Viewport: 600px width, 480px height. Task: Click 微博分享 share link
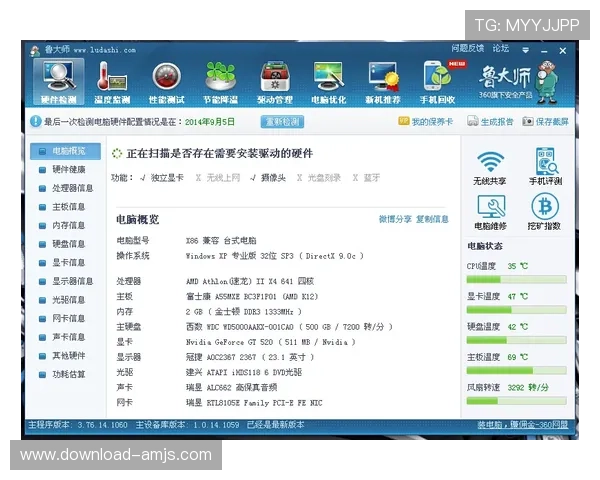395,219
